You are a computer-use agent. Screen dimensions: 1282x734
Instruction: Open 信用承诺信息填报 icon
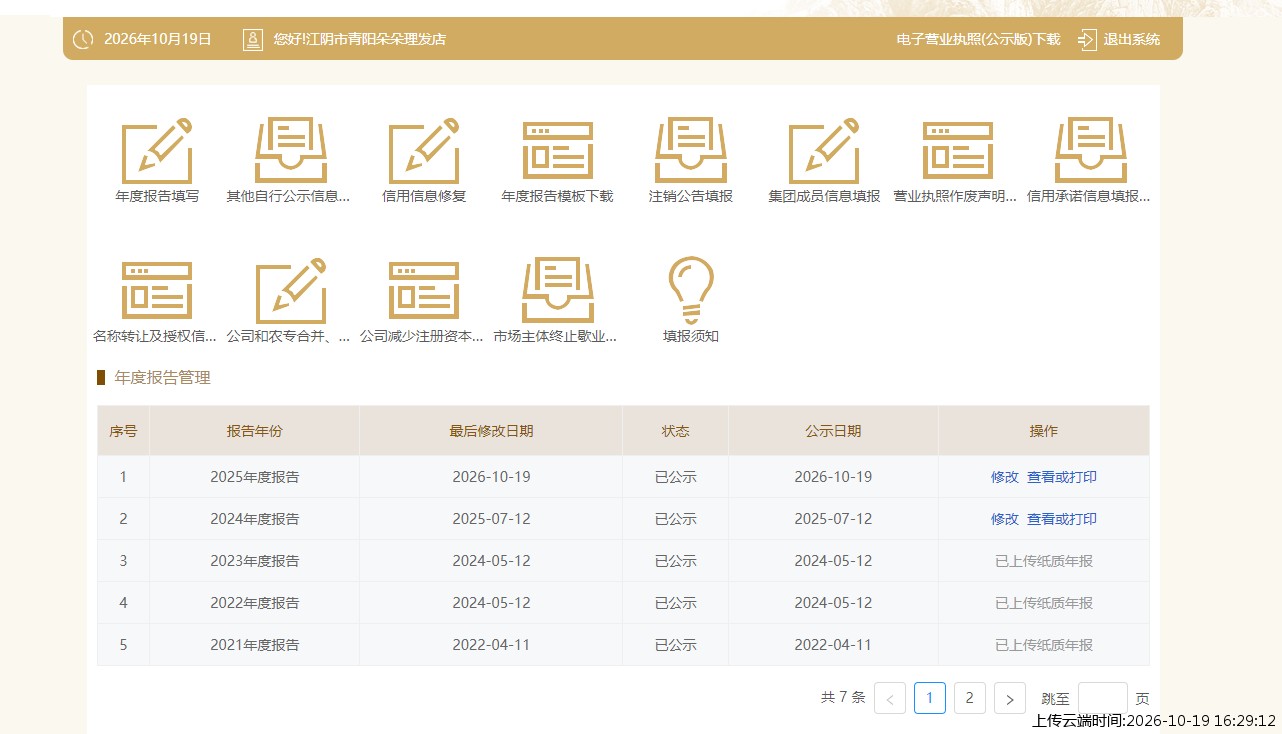[x=1091, y=151]
